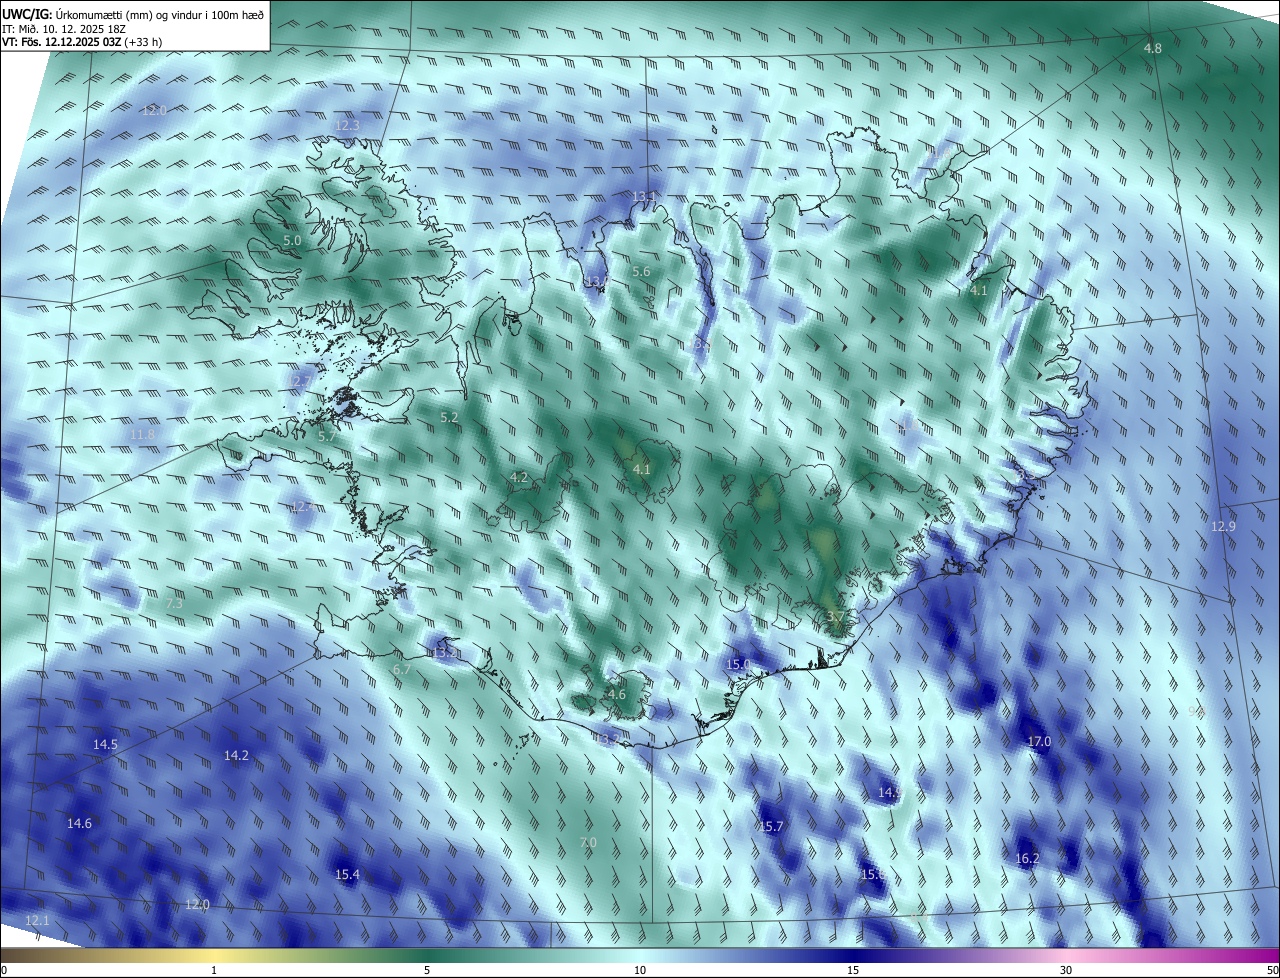Click the 15.7 value label
The image size is (1280, 978).
point(771,826)
